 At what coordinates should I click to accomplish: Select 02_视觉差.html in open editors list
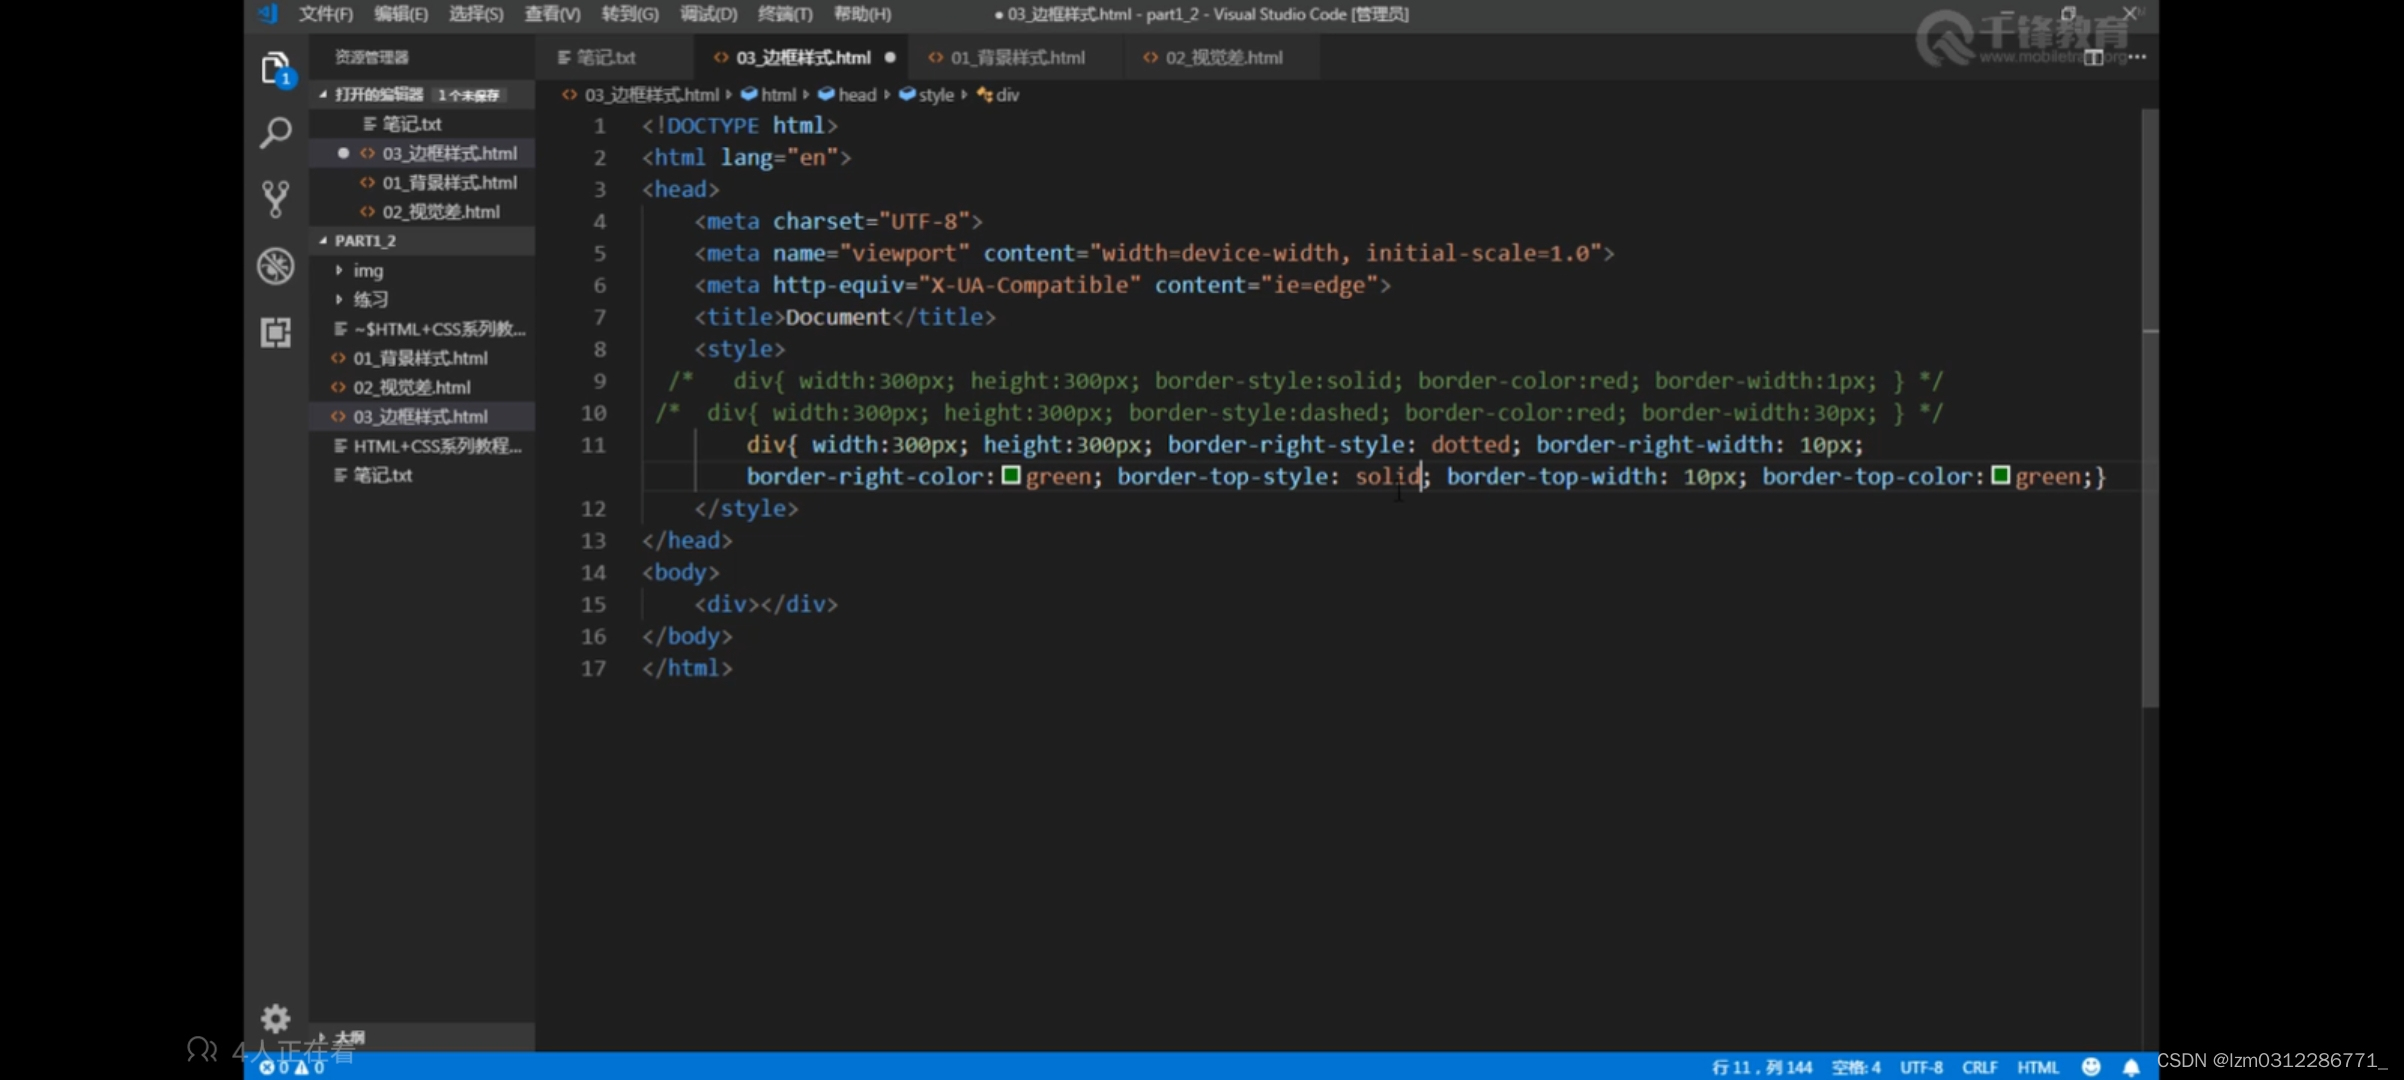click(x=440, y=212)
